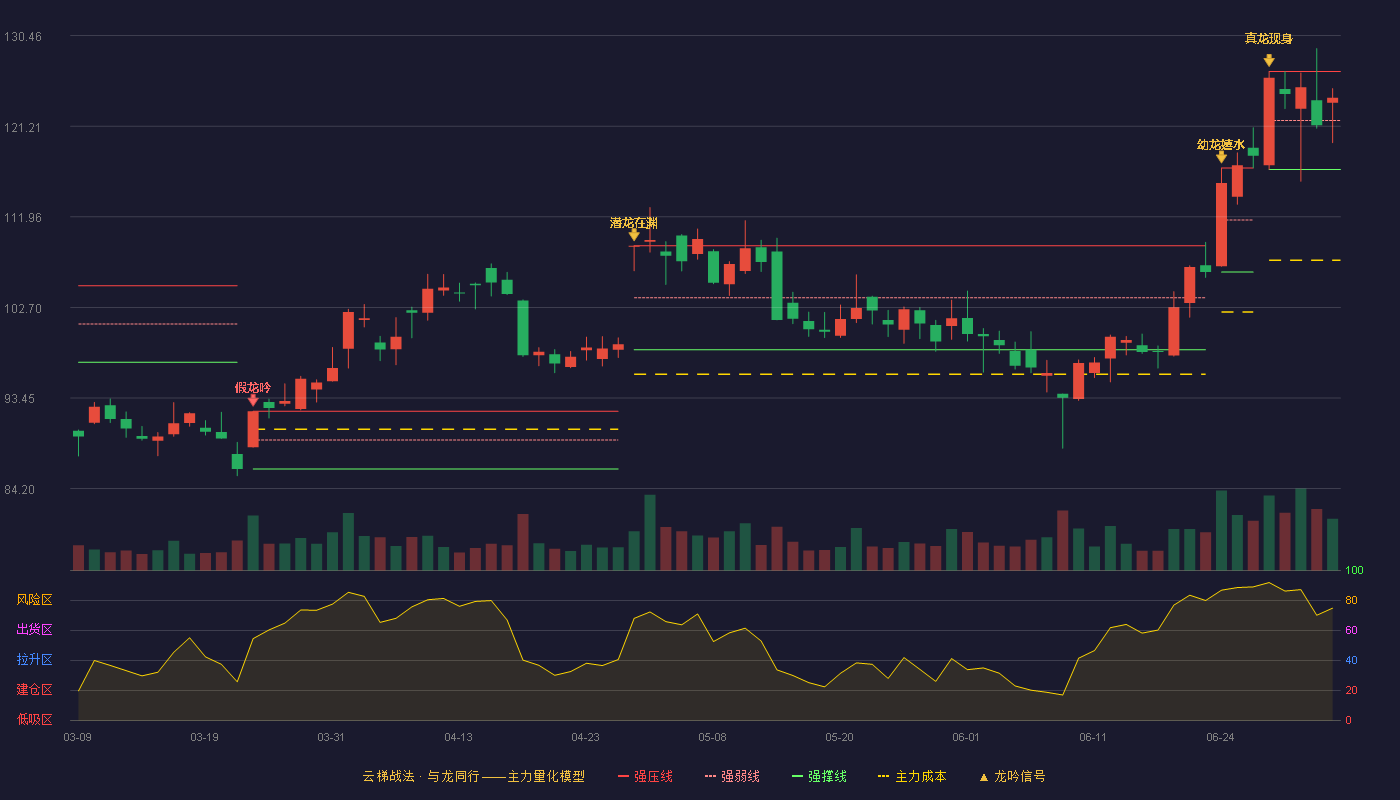Image resolution: width=1400 pixels, height=800 pixels.
Task: Select the 风险区 zone label
Action: [x=34, y=600]
